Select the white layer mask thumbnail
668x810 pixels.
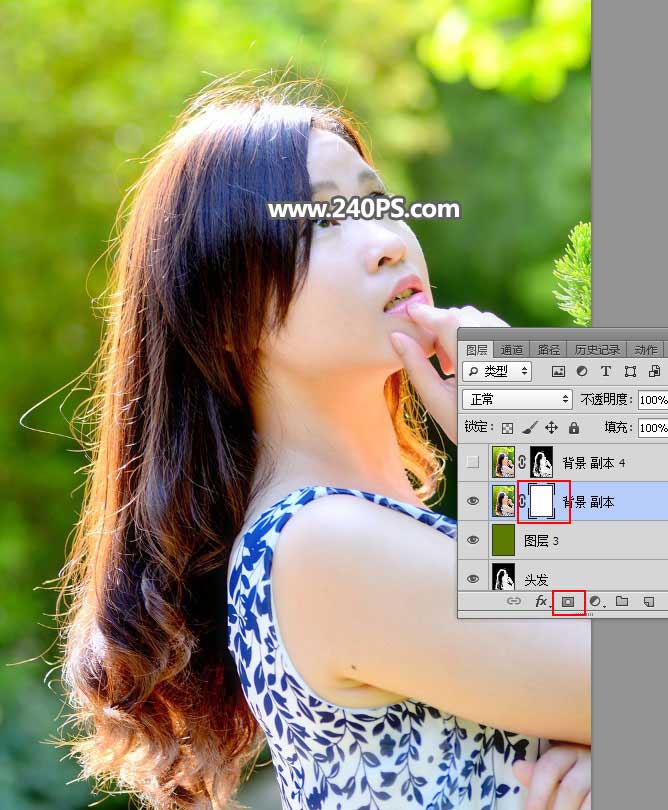click(542, 502)
